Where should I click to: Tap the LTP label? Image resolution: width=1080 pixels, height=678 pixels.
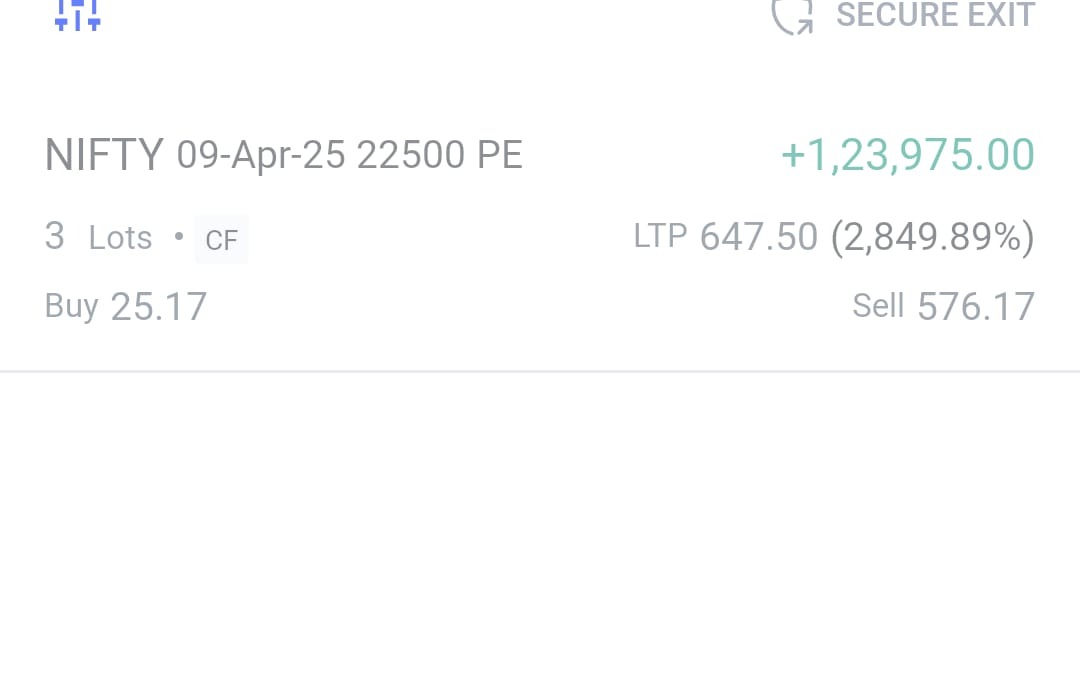(660, 236)
